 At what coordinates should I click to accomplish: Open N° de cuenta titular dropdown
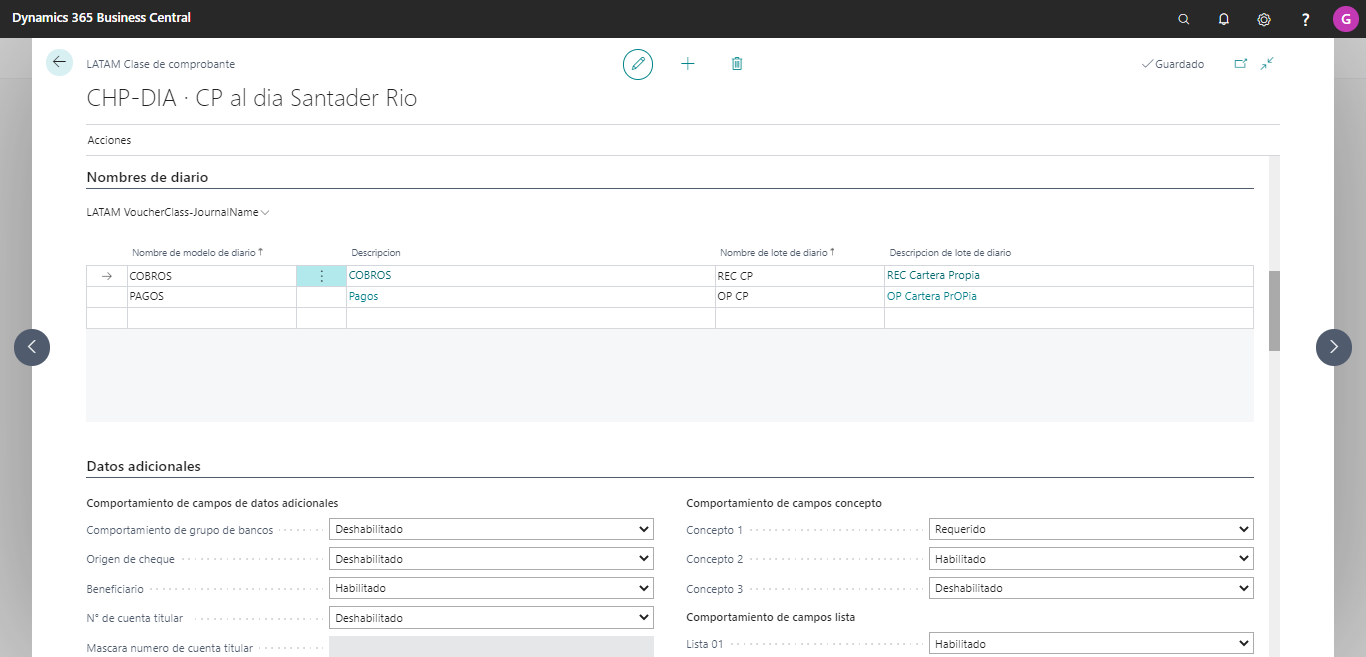(491, 618)
